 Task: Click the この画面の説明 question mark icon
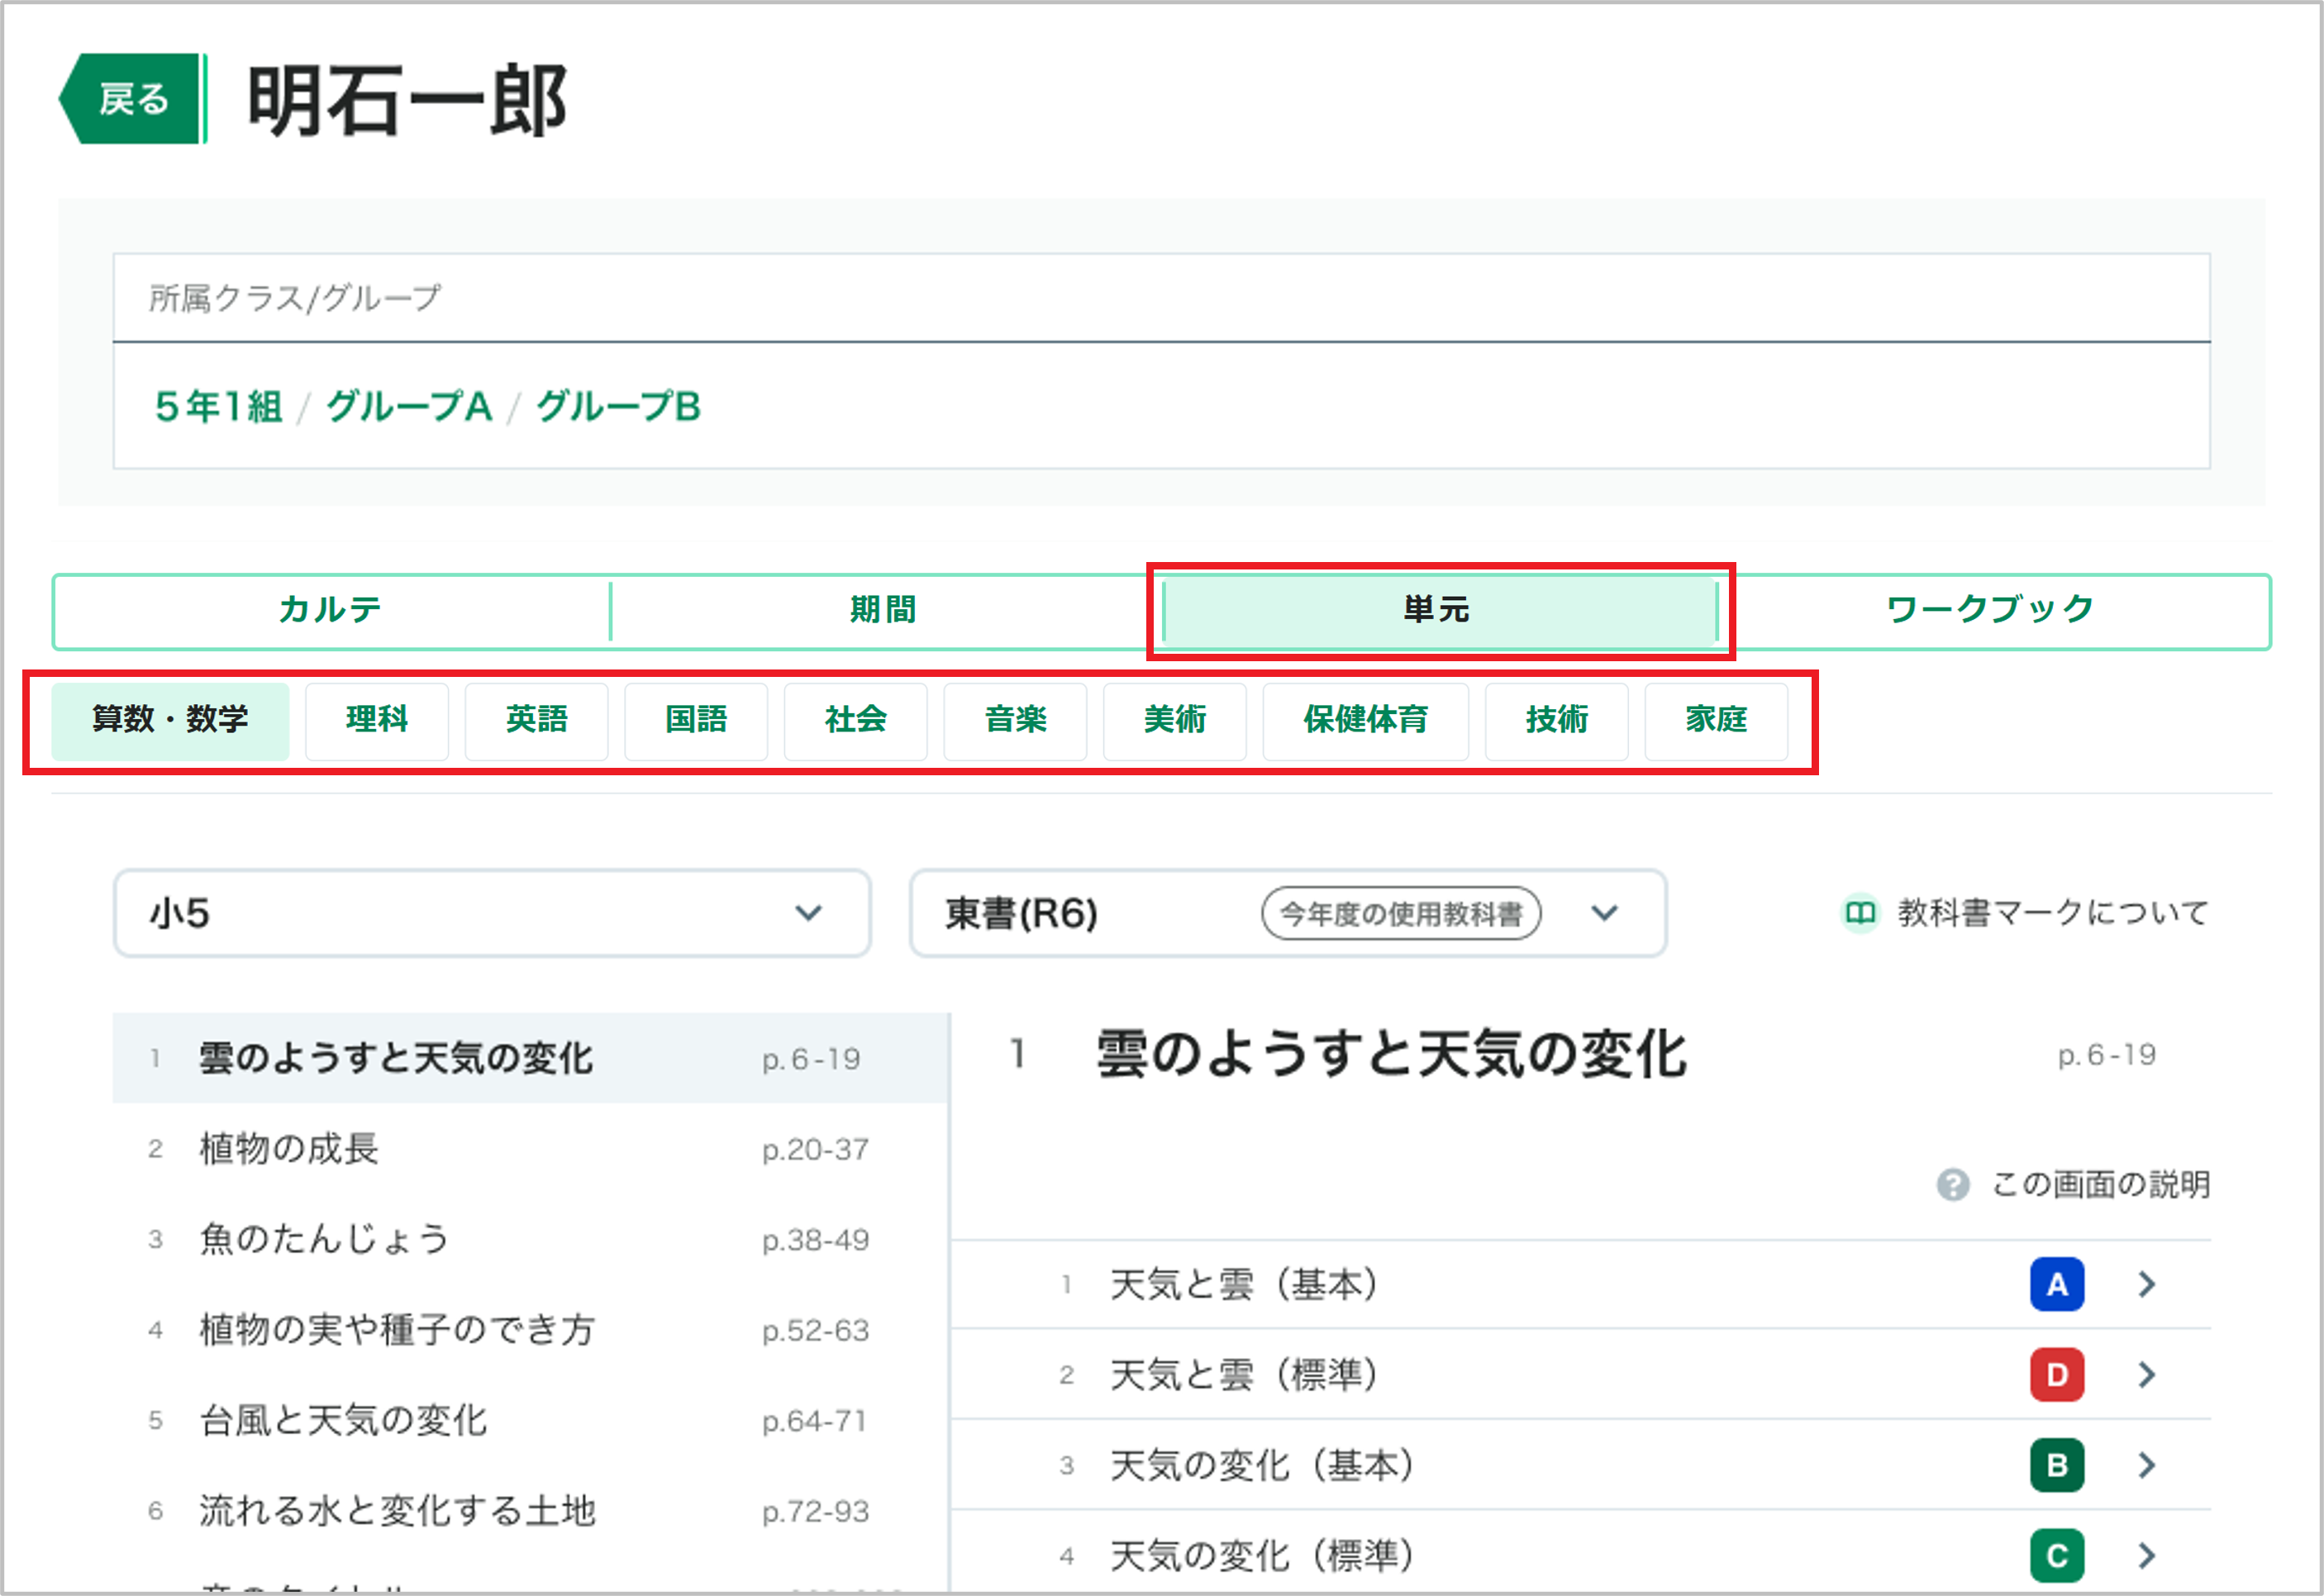[x=1952, y=1185]
